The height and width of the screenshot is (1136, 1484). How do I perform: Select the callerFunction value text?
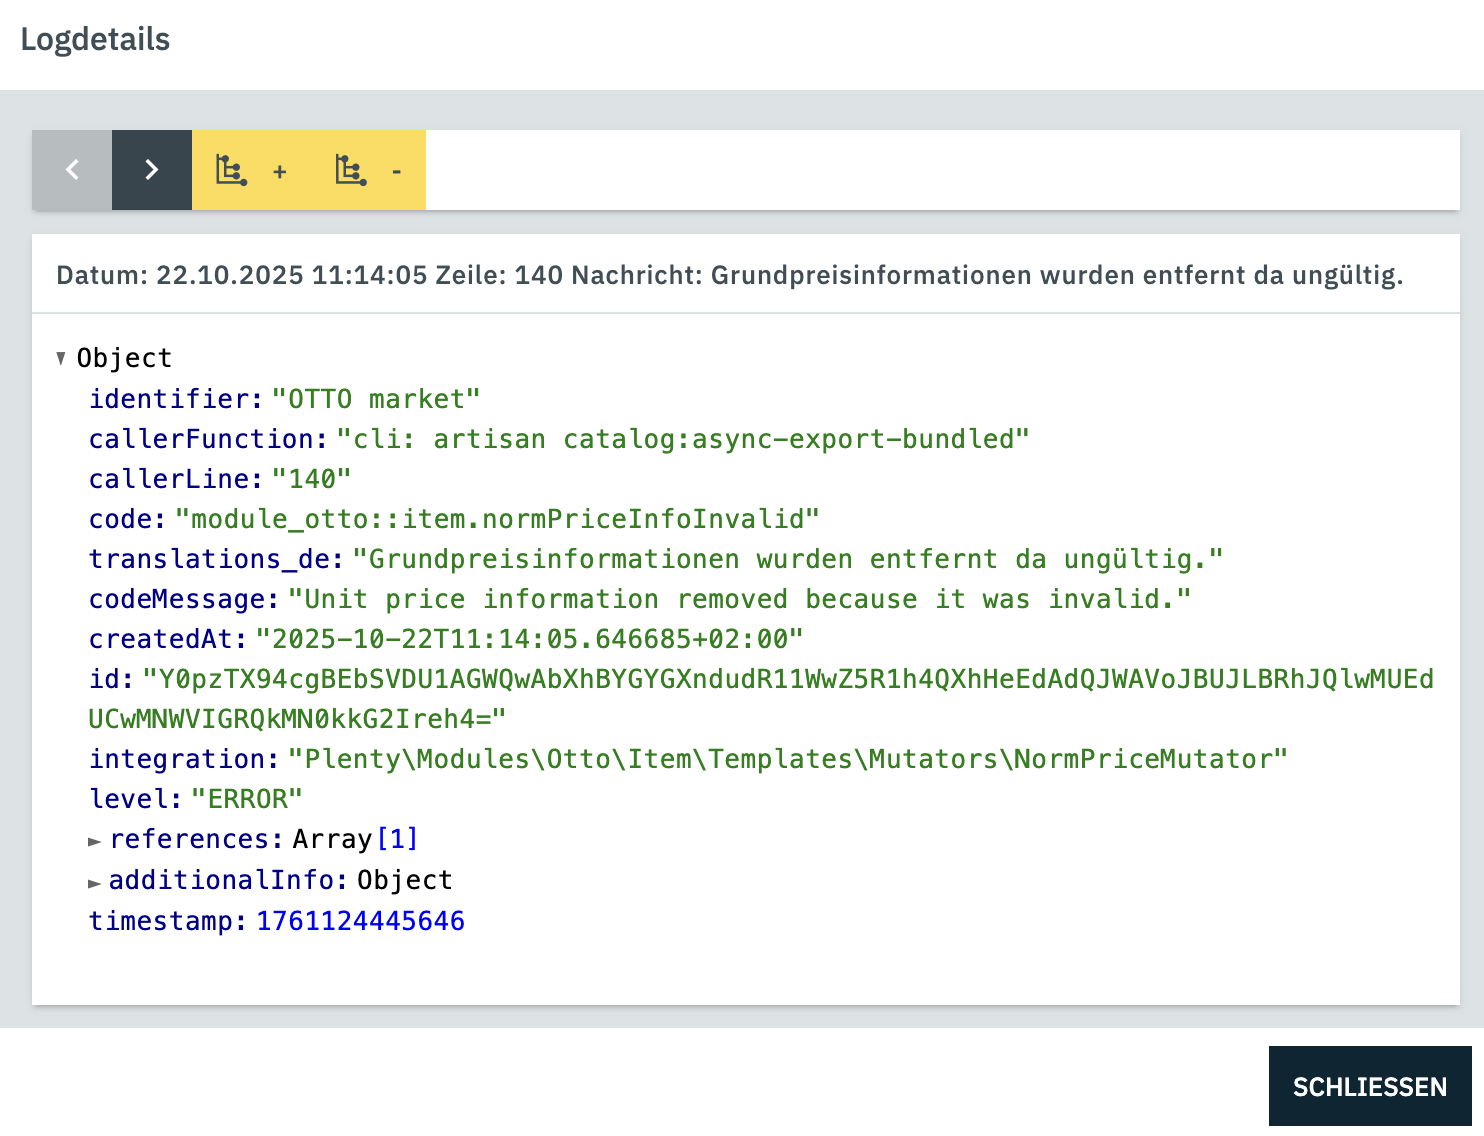tap(682, 439)
